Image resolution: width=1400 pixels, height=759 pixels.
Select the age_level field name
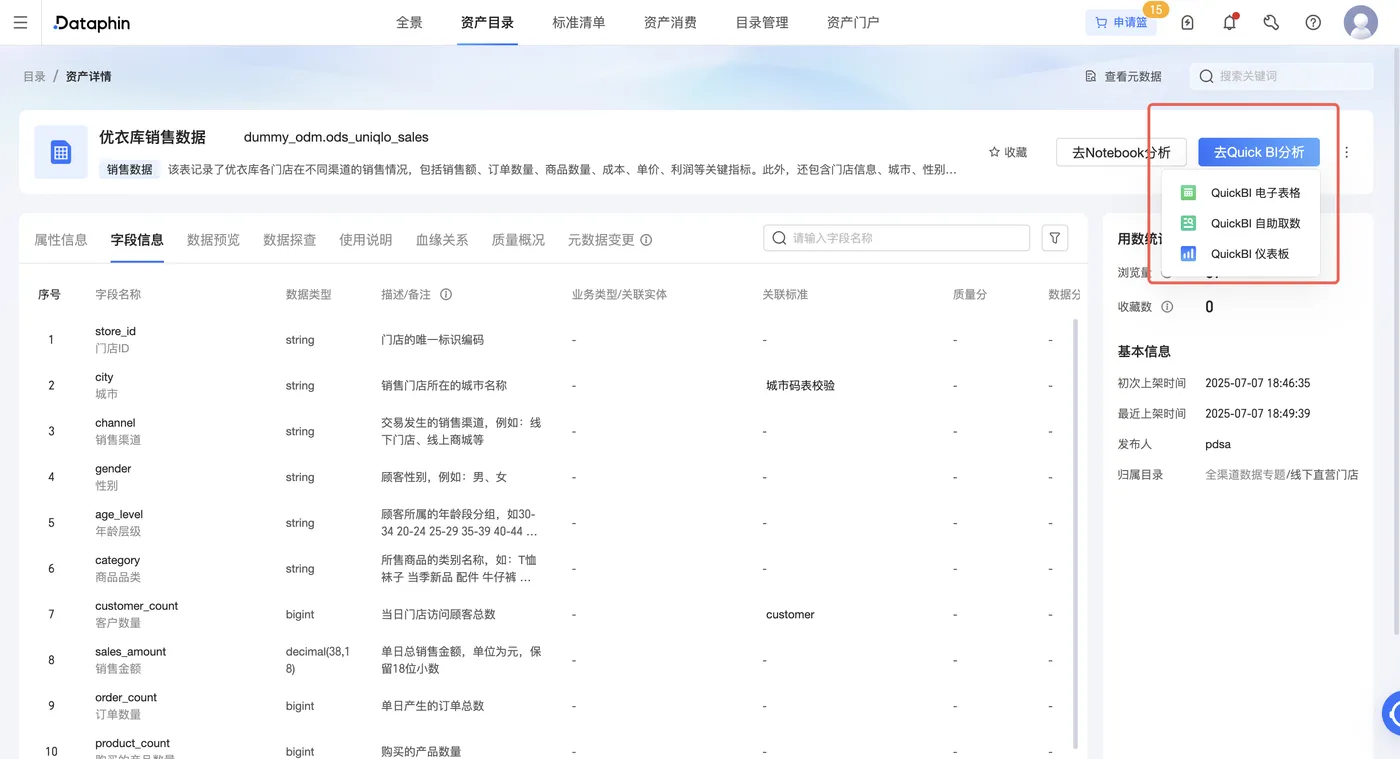119,515
